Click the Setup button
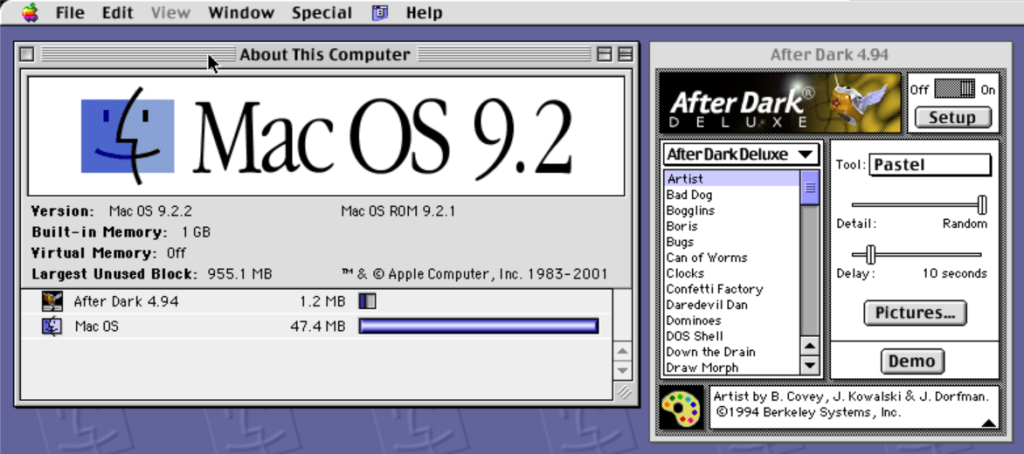Viewport: 1024px width, 454px height. [952, 117]
